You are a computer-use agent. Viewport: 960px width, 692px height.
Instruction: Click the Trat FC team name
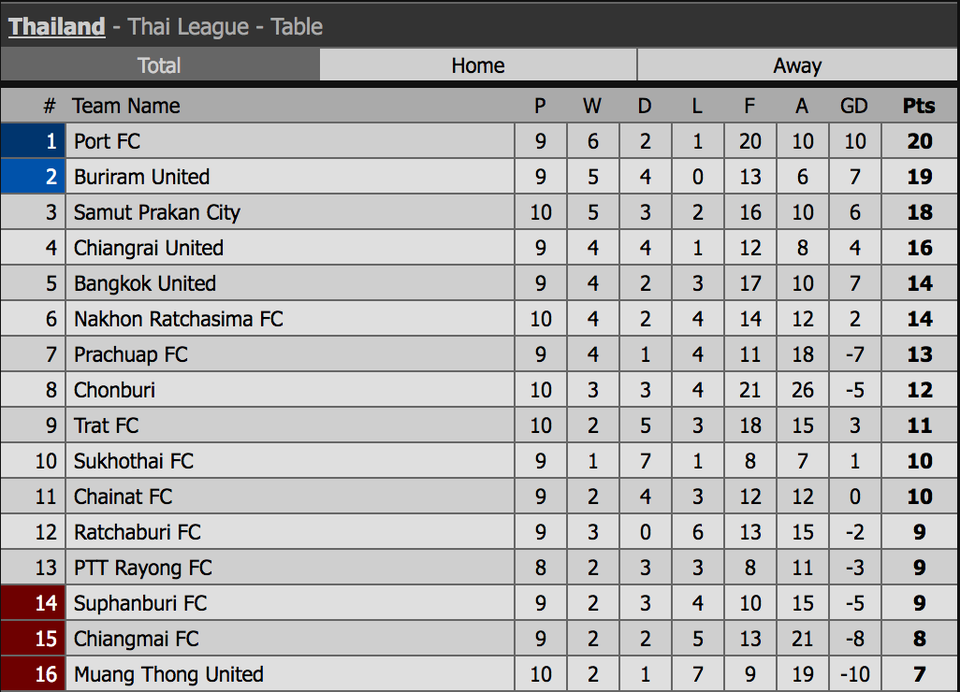106,426
